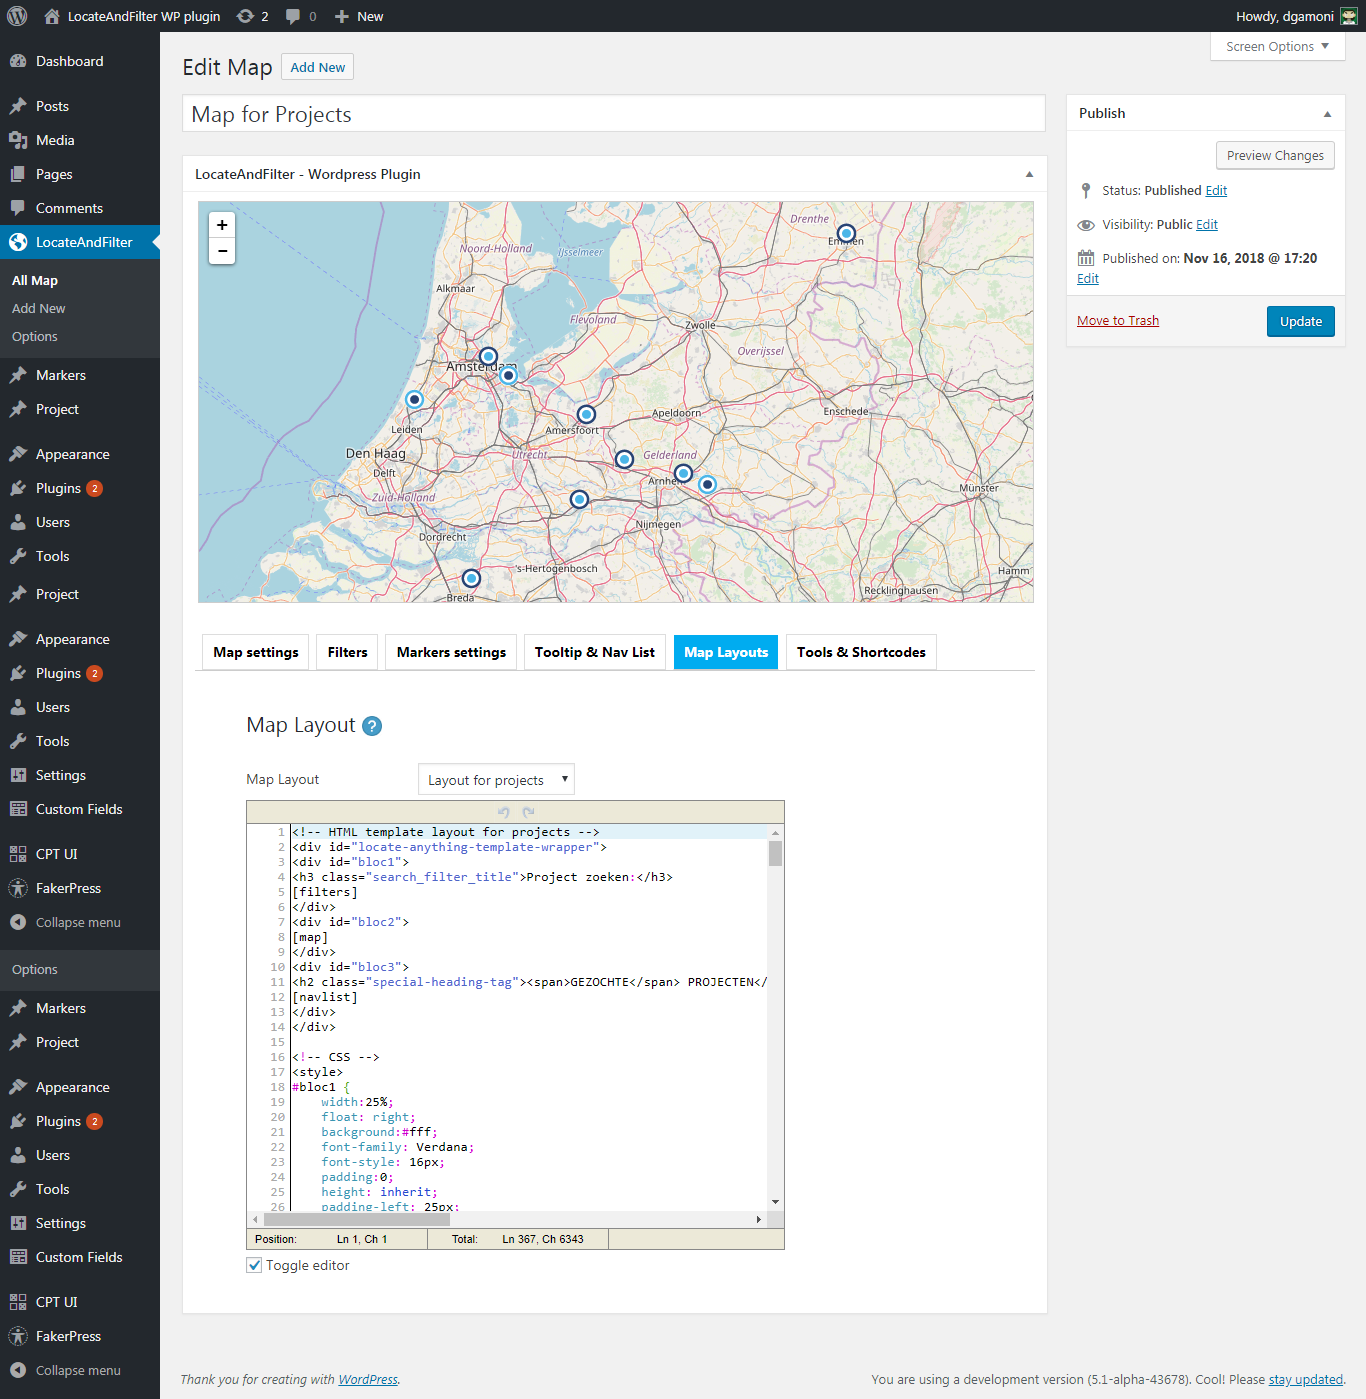Switch to the Markers settings tab
The image size is (1366, 1399).
tap(451, 652)
